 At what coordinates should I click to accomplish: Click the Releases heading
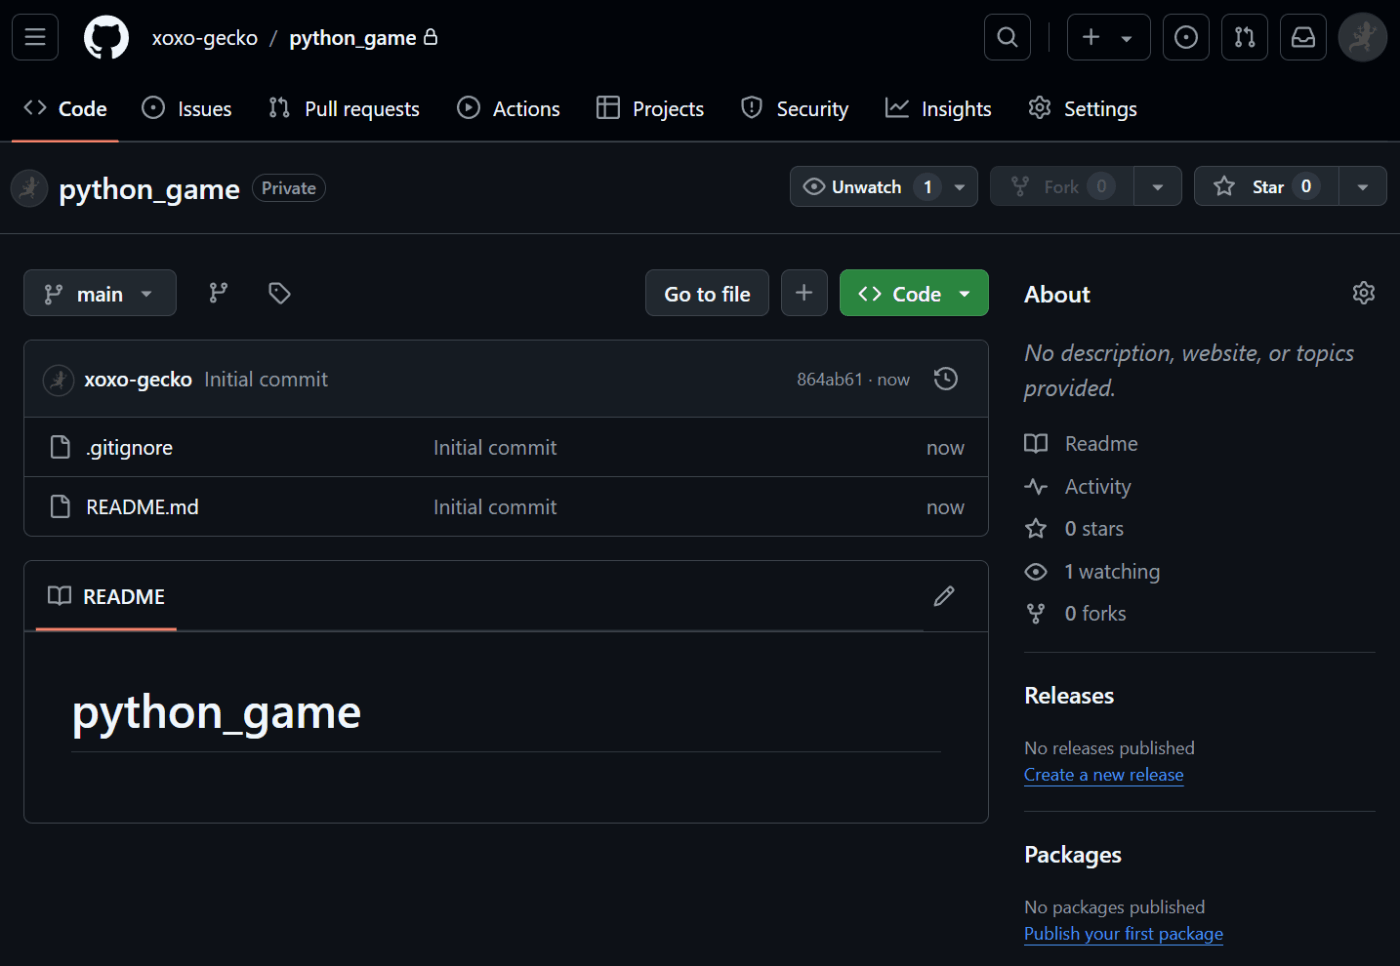pyautogui.click(x=1069, y=696)
